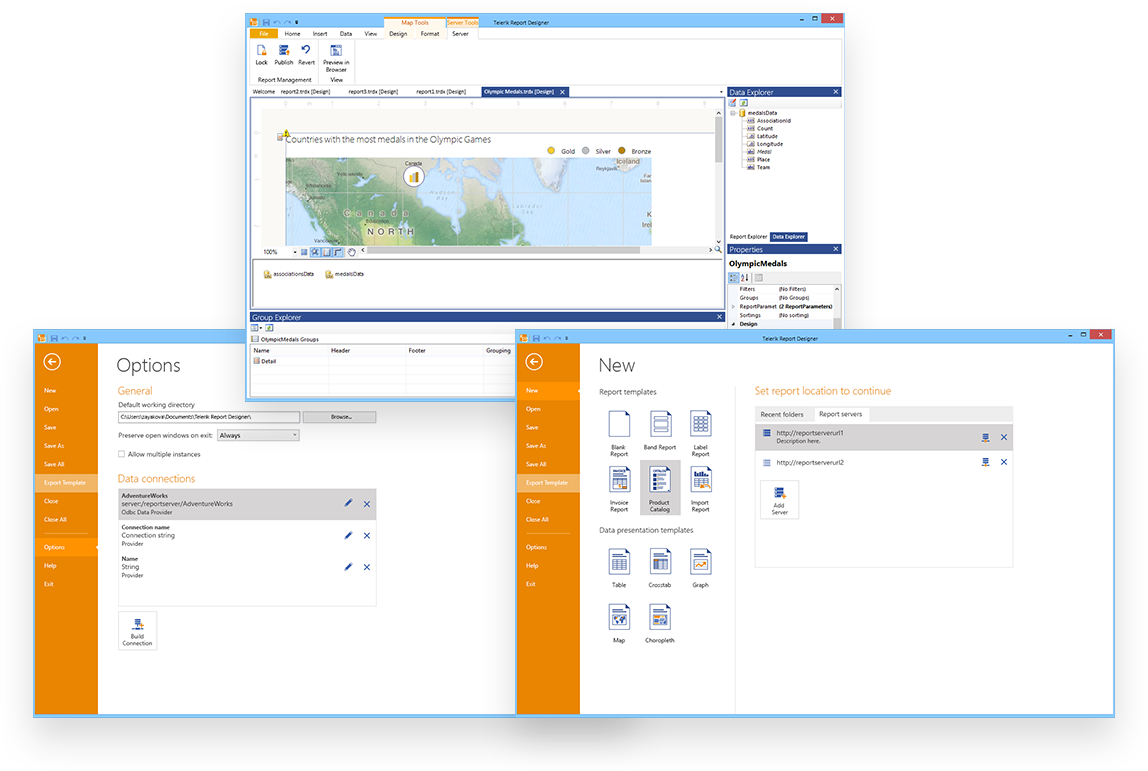The image size is (1148, 771).
Task: Click the pan hand tool below map
Action: [351, 252]
